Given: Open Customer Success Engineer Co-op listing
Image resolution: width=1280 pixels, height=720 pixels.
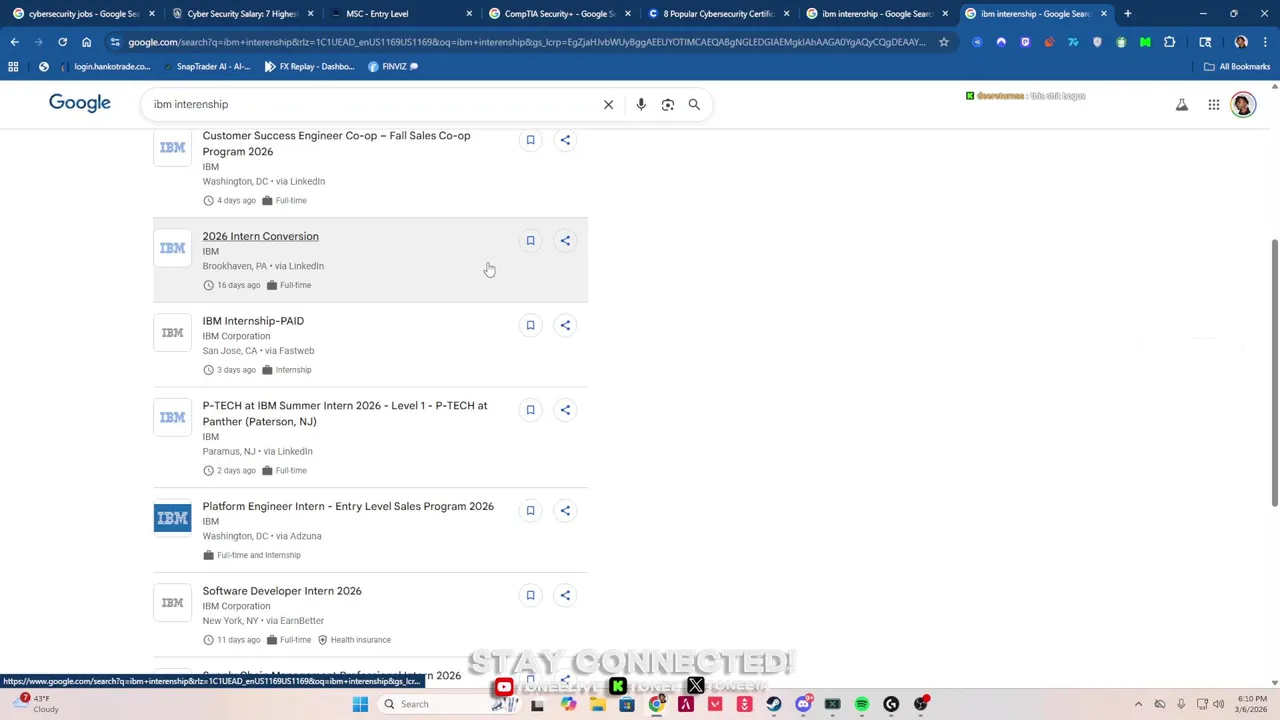Looking at the screenshot, I should 336,143.
